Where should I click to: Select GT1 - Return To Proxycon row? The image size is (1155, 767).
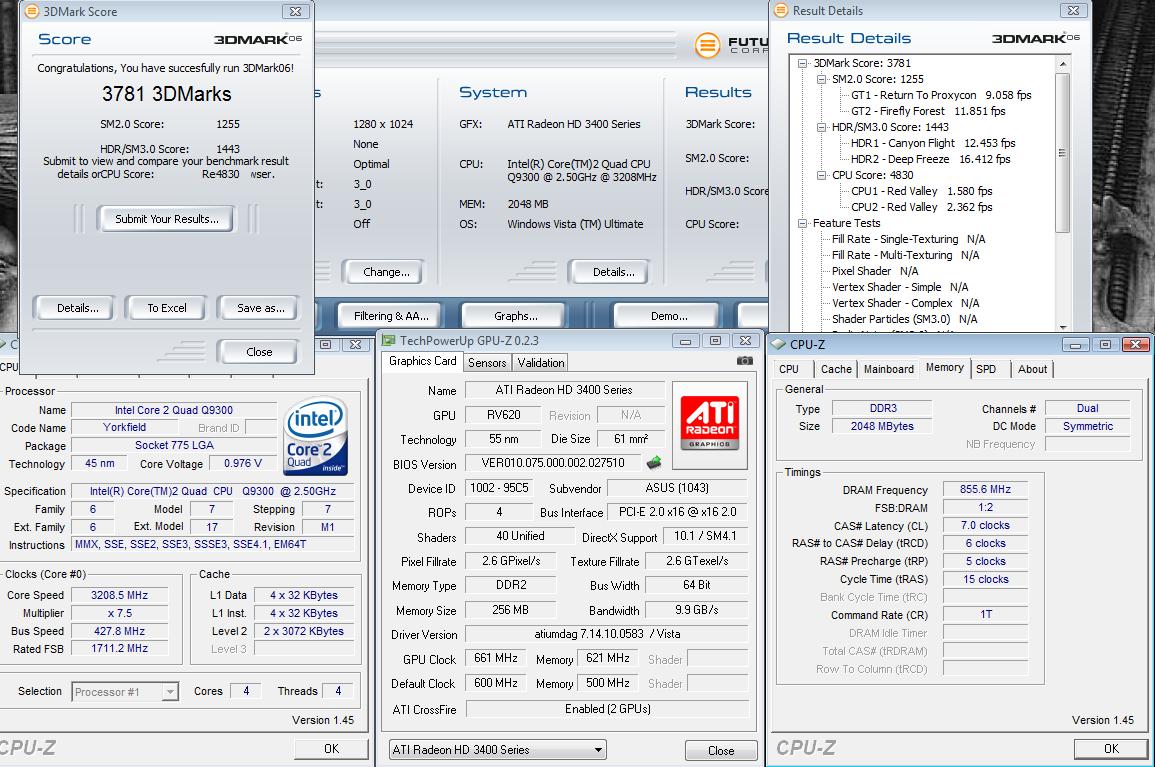click(x=941, y=95)
